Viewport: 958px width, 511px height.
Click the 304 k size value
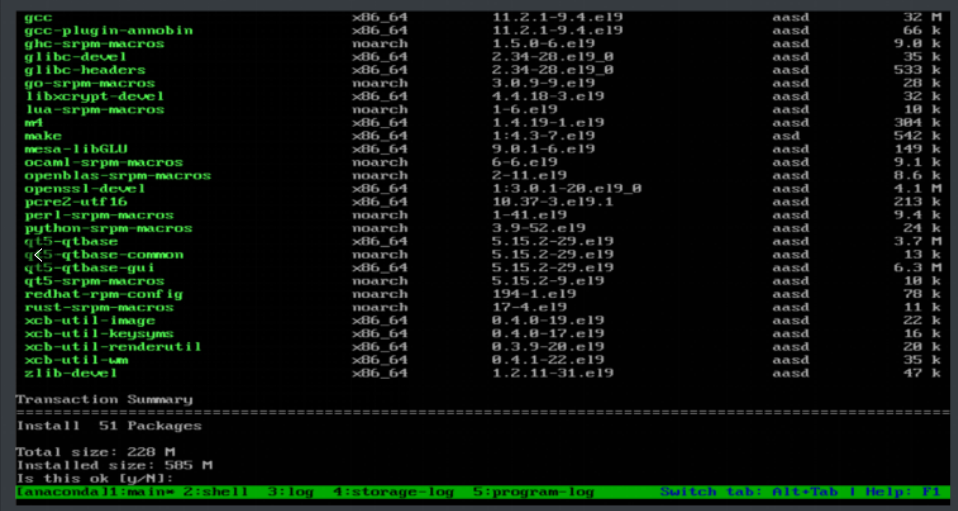[917, 123]
